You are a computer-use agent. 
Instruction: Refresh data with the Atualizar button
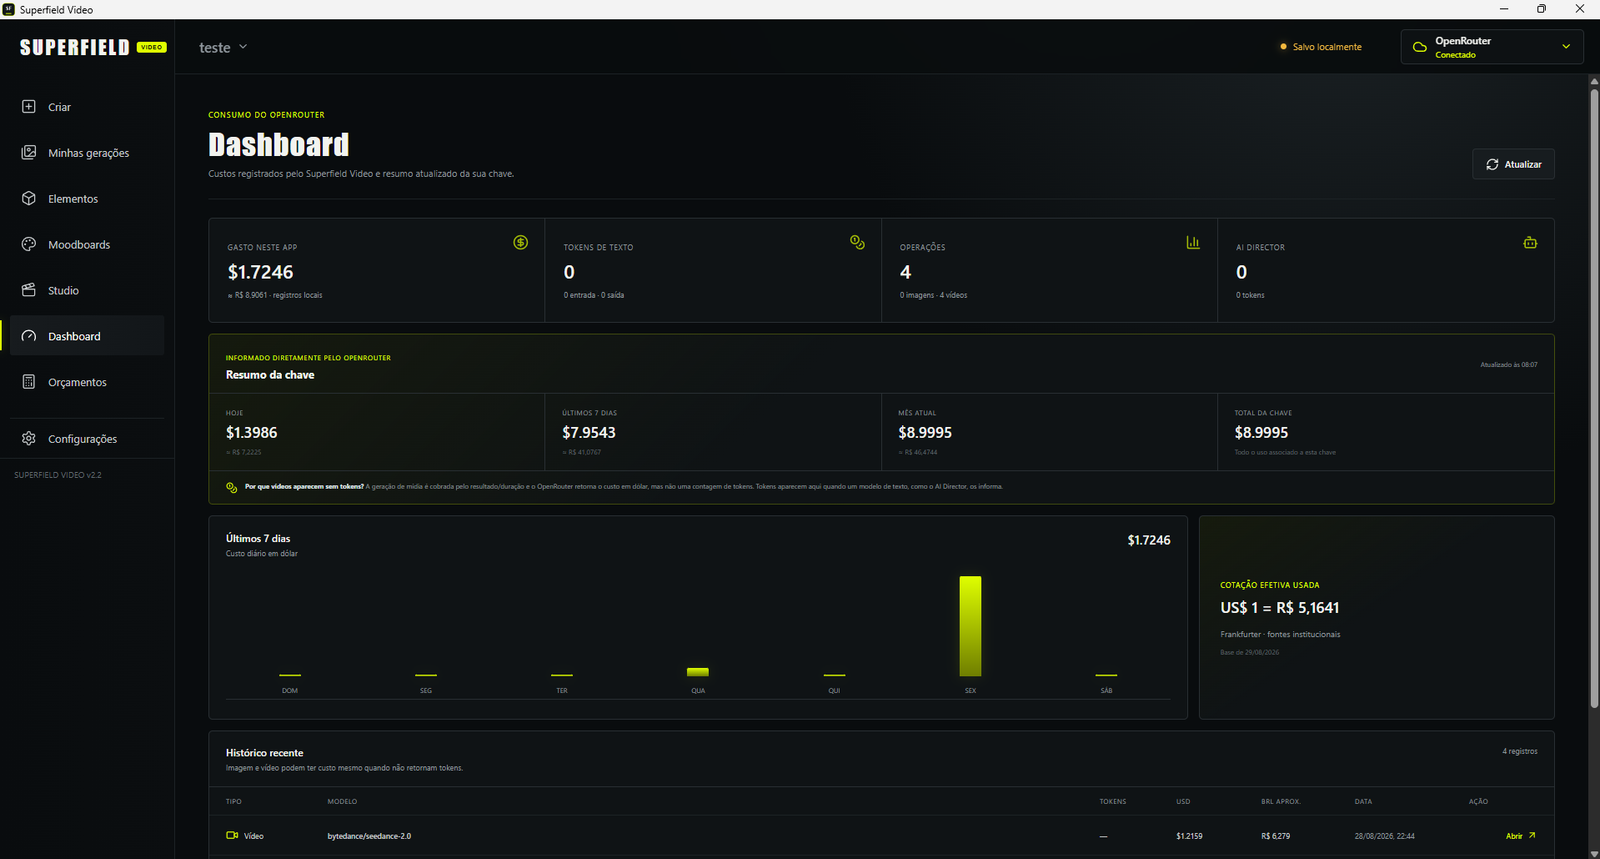(1513, 164)
